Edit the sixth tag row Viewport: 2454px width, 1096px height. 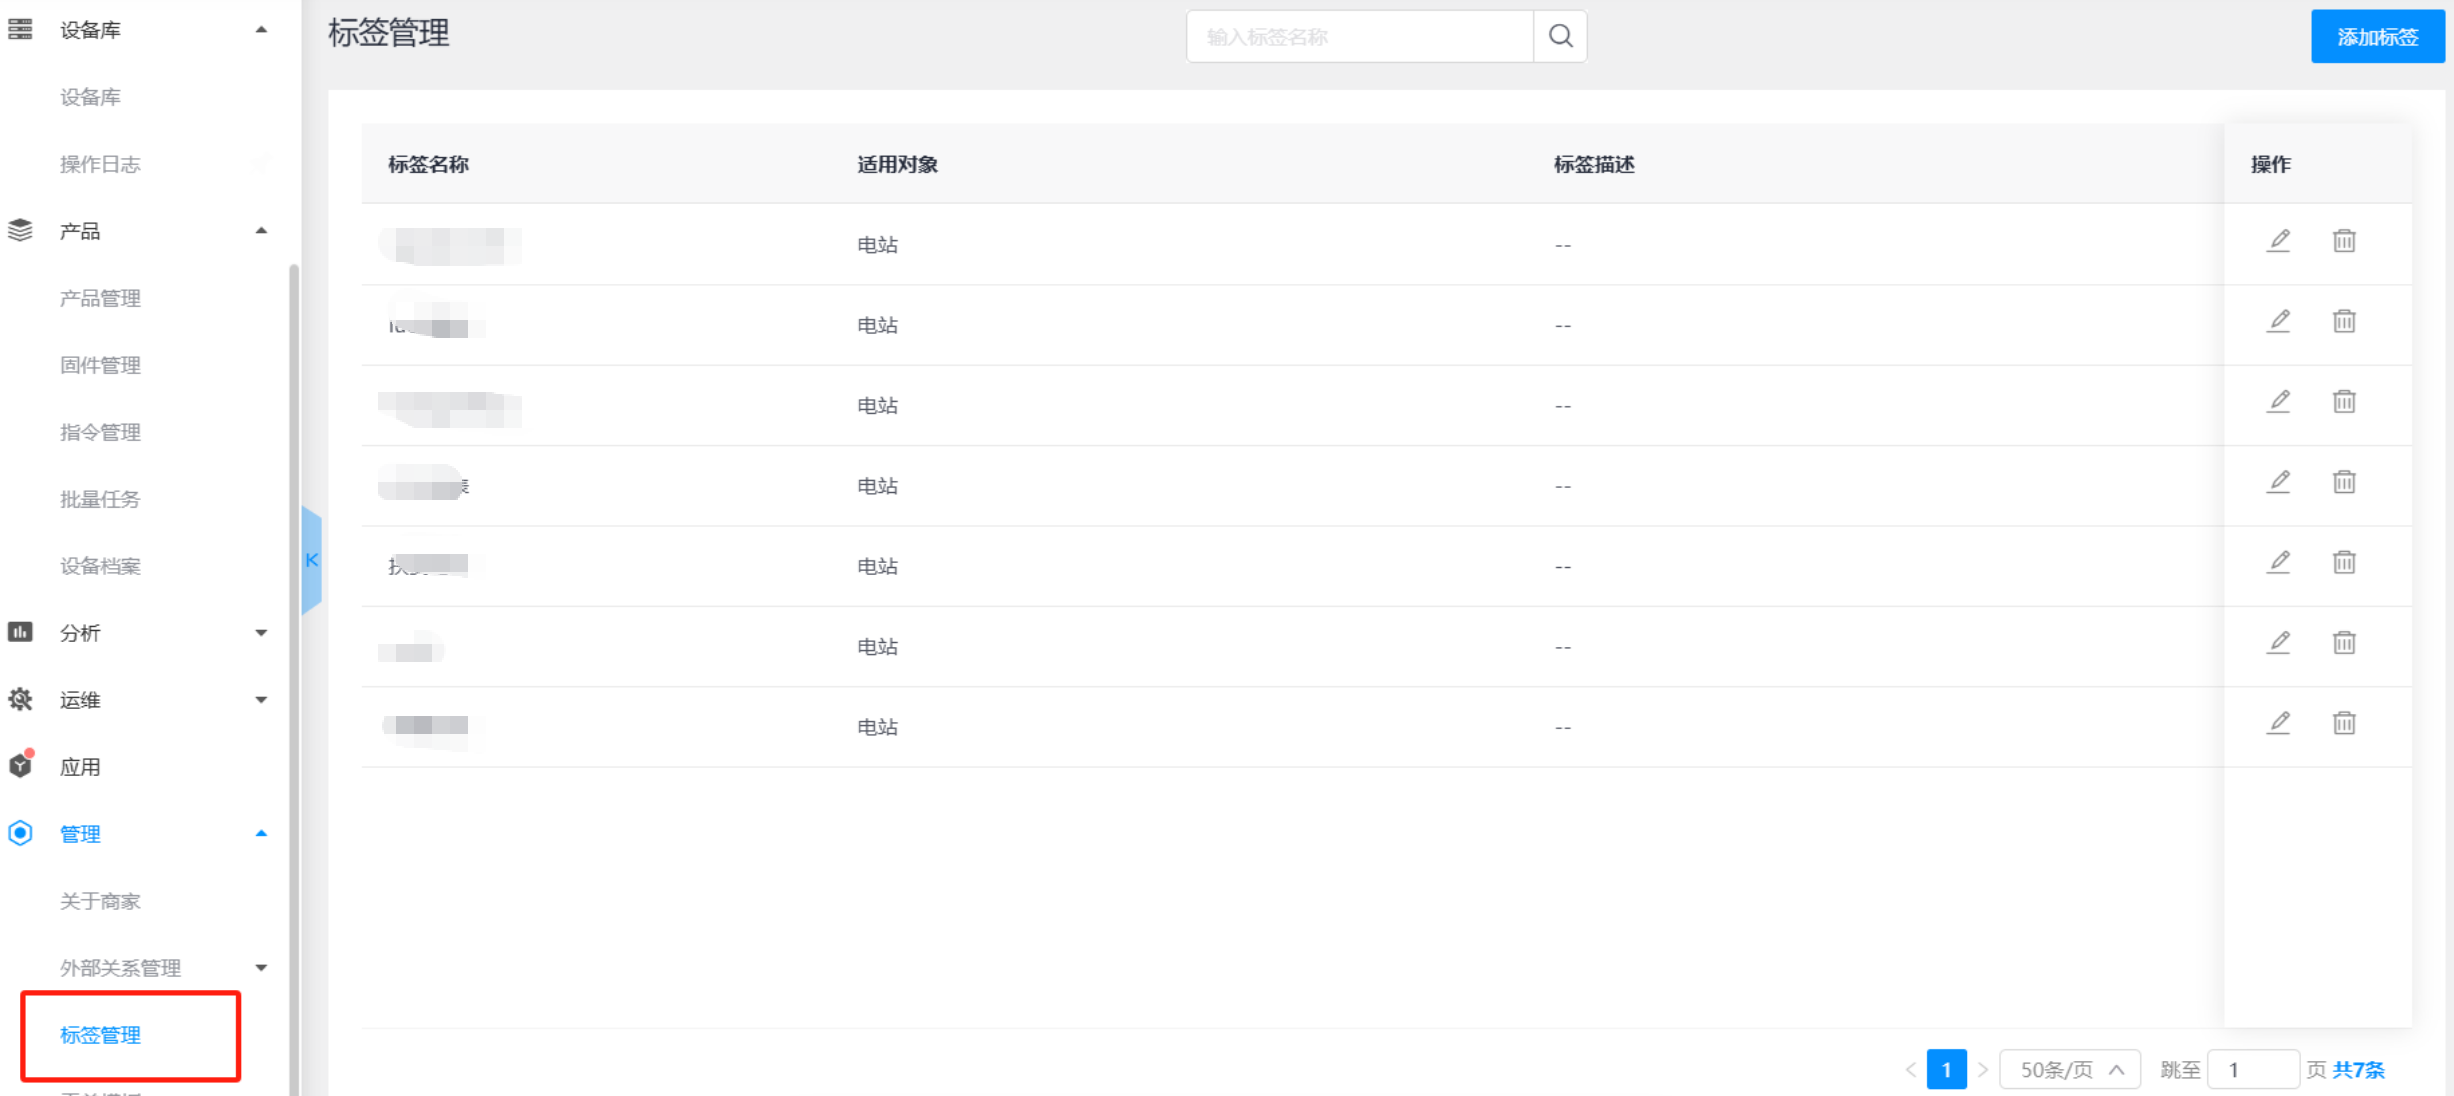[x=2278, y=643]
